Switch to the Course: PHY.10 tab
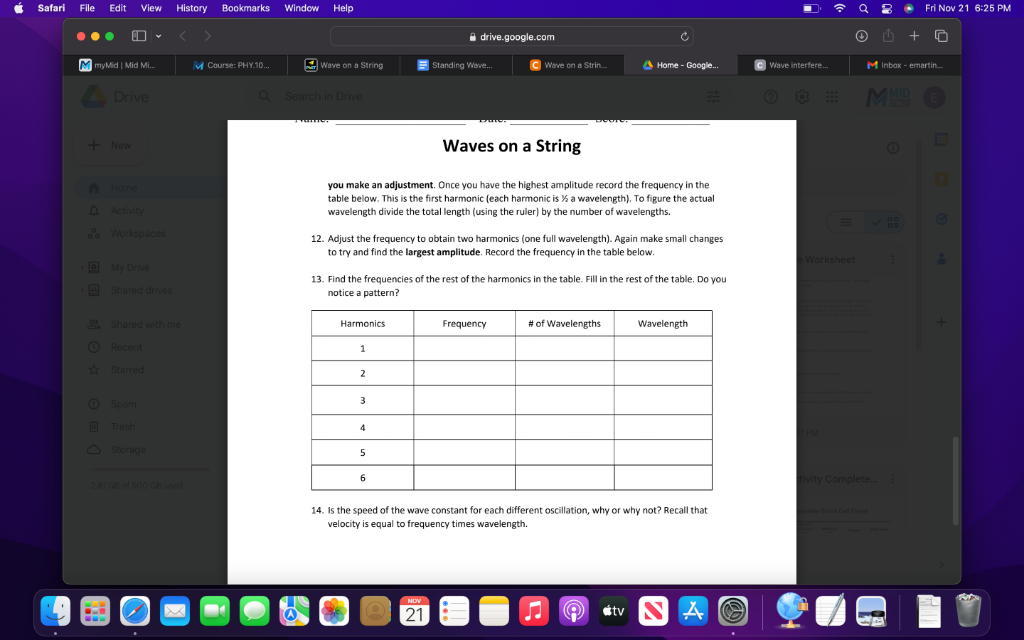This screenshot has width=1024, height=640. click(x=232, y=65)
